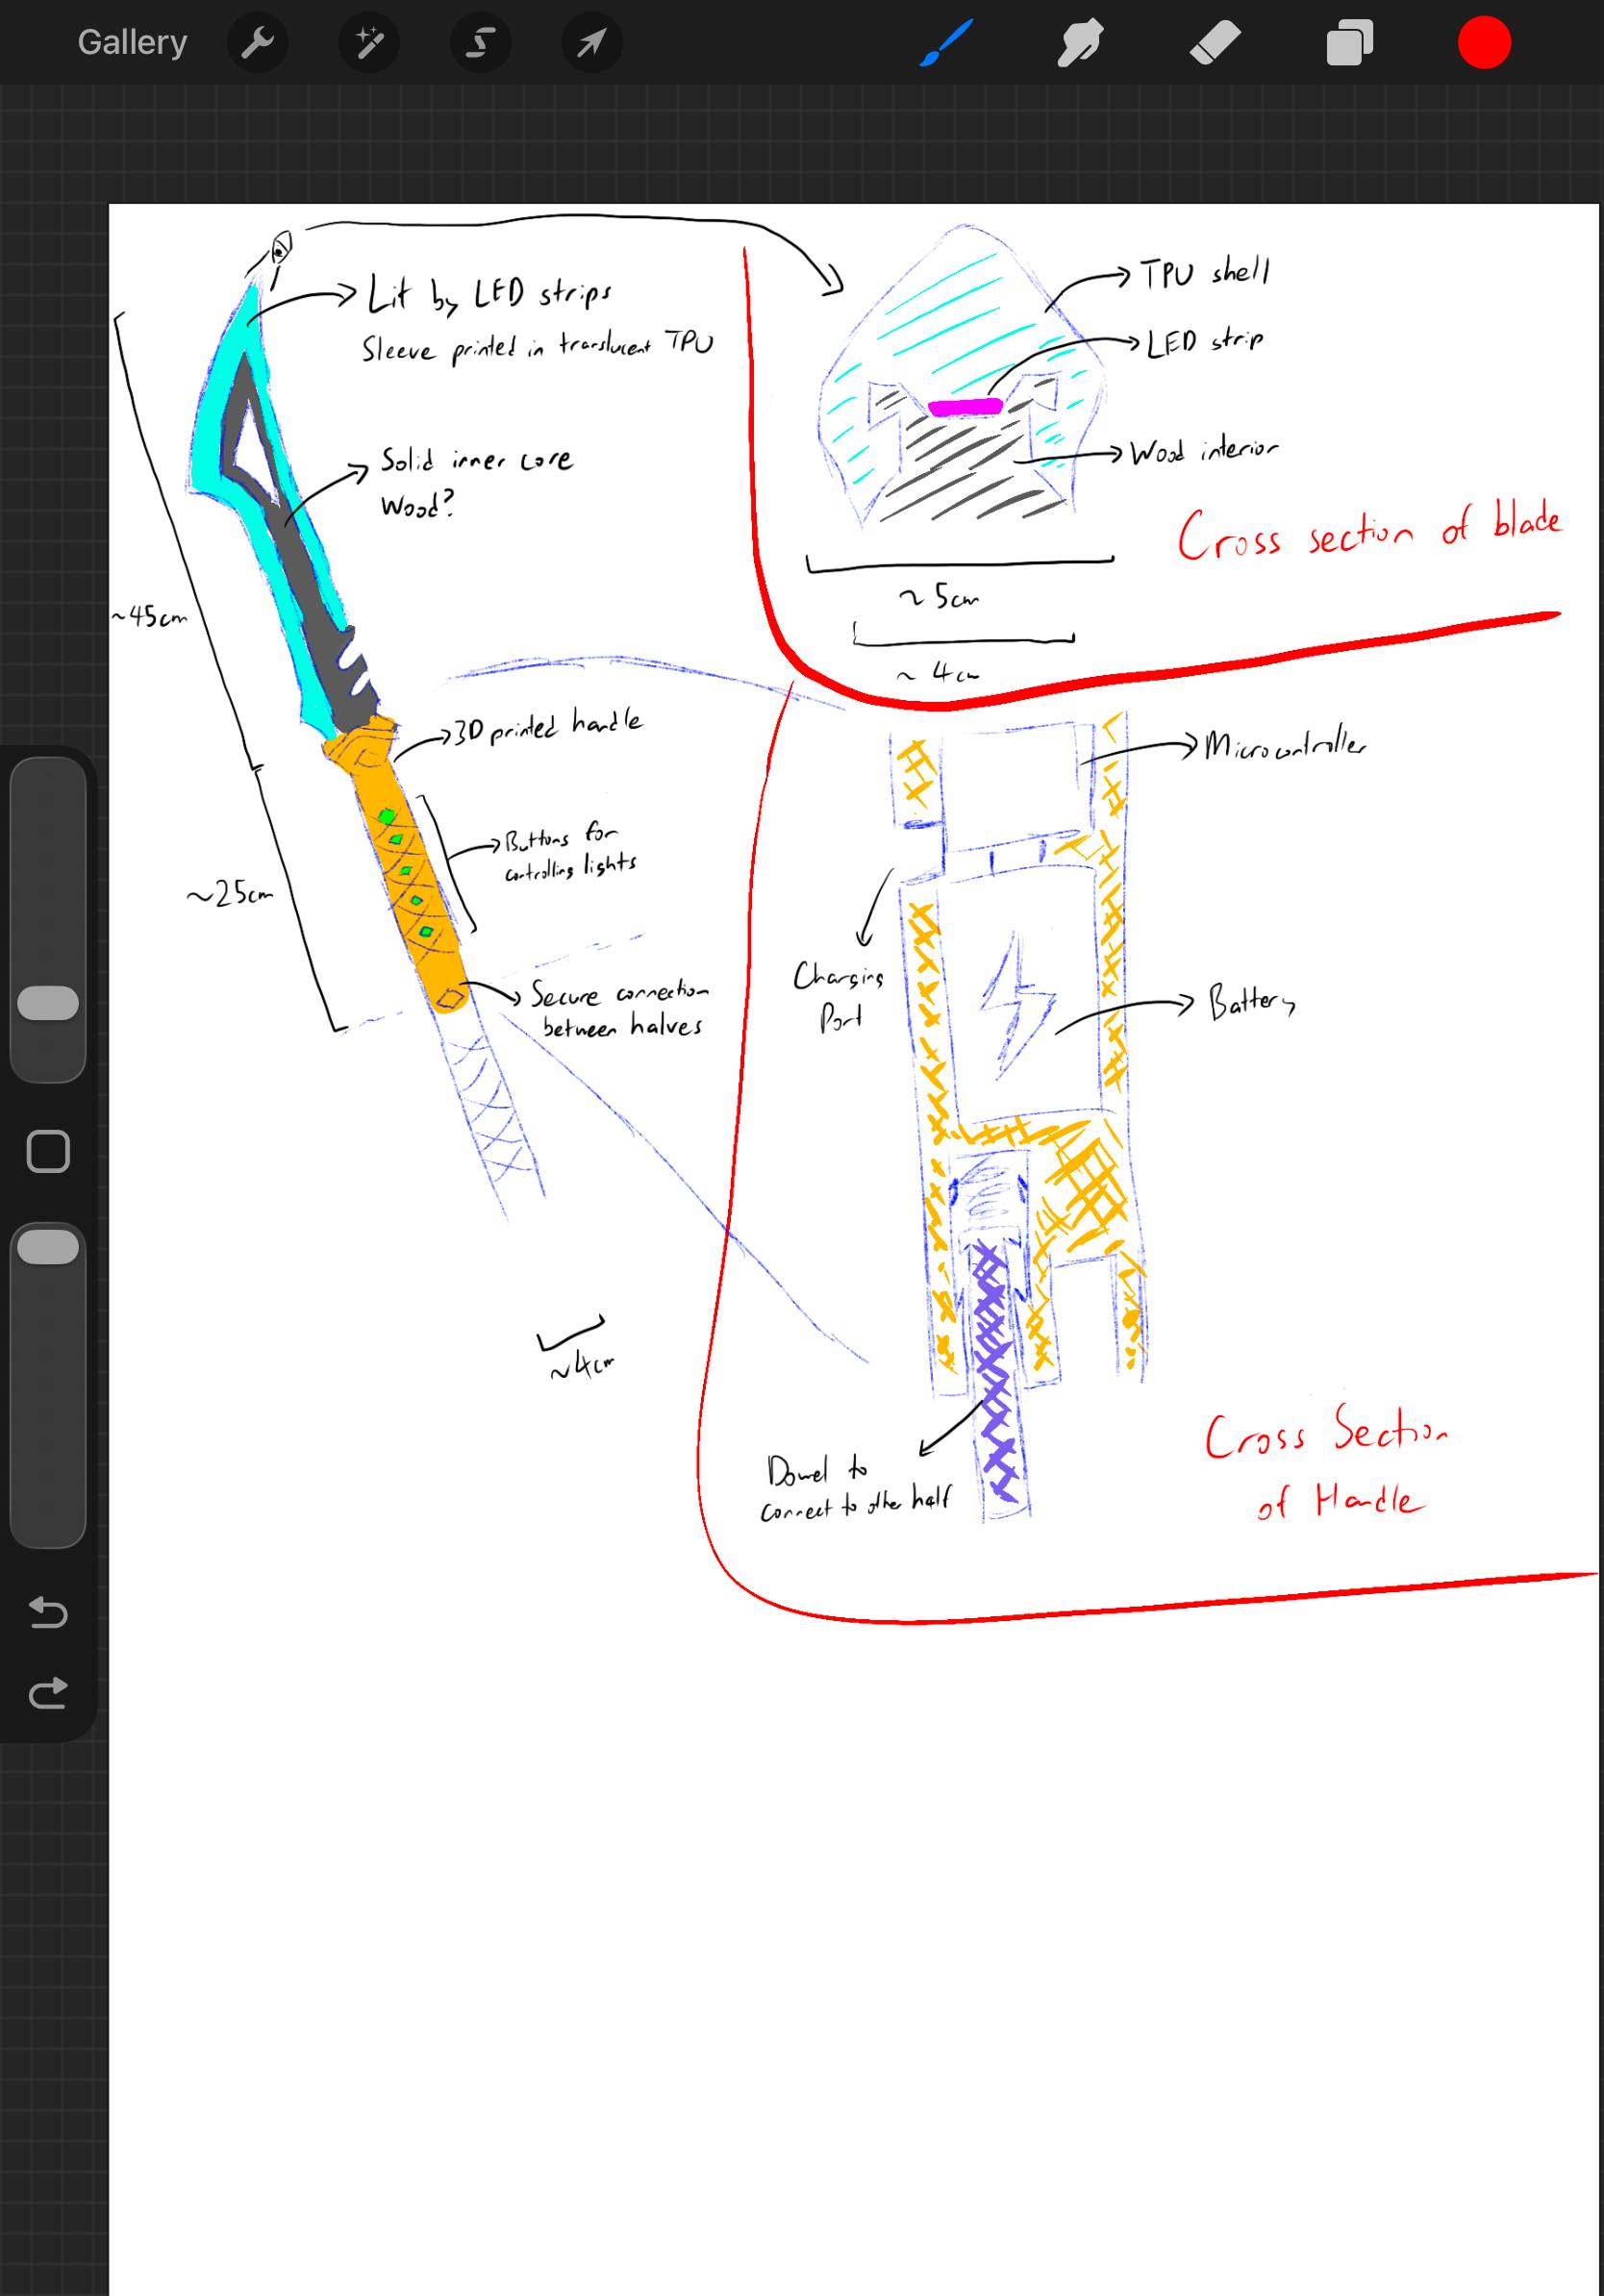The image size is (1604, 2296).
Task: Click the '3D printed handle' annotation
Action: [548, 726]
